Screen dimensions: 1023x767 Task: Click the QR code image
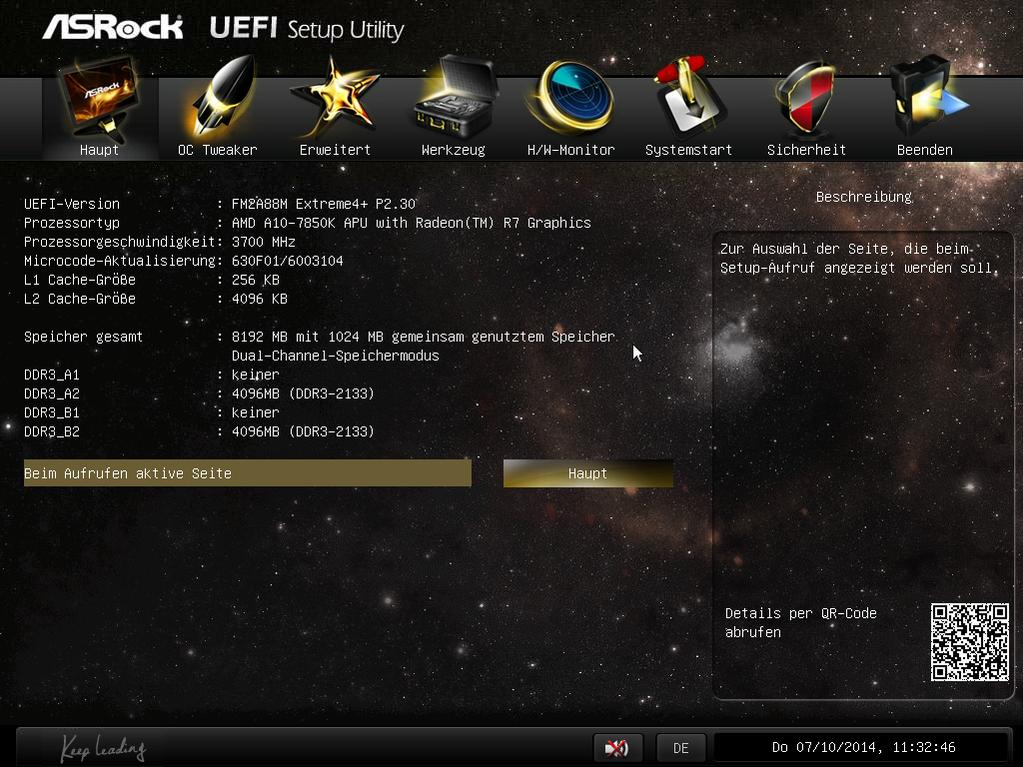(x=970, y=642)
